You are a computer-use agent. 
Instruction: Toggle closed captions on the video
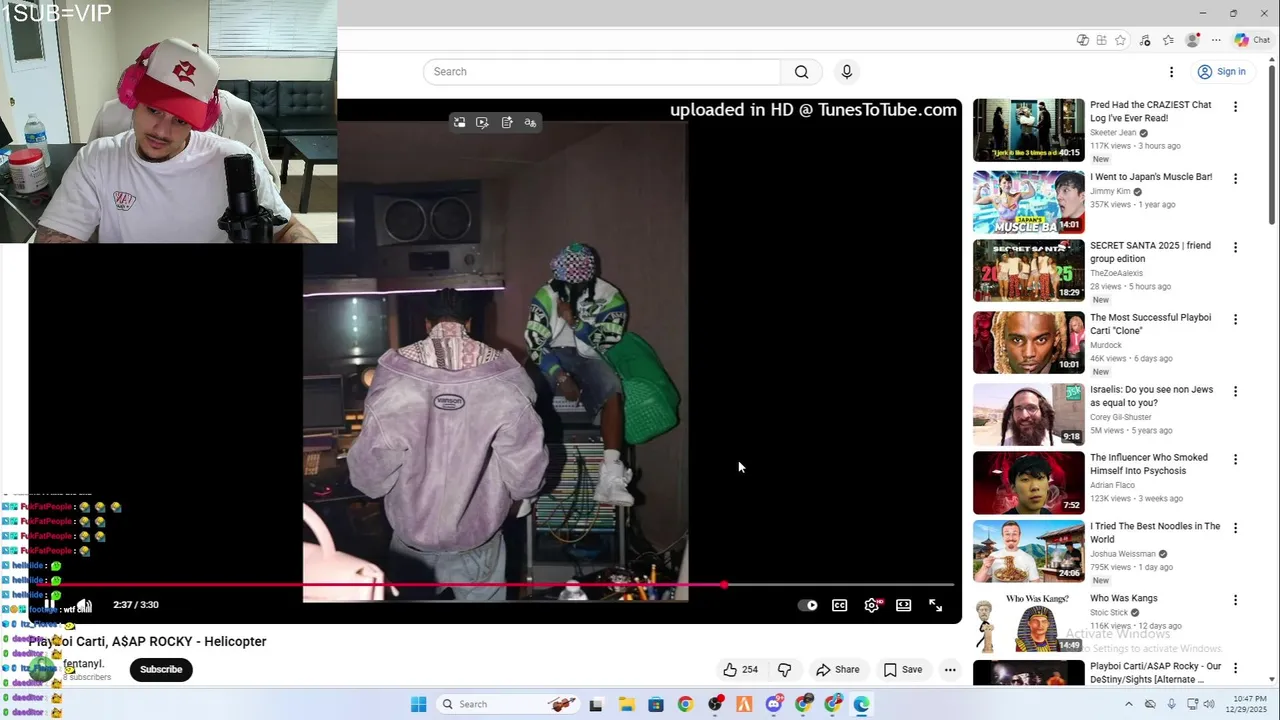(840, 605)
